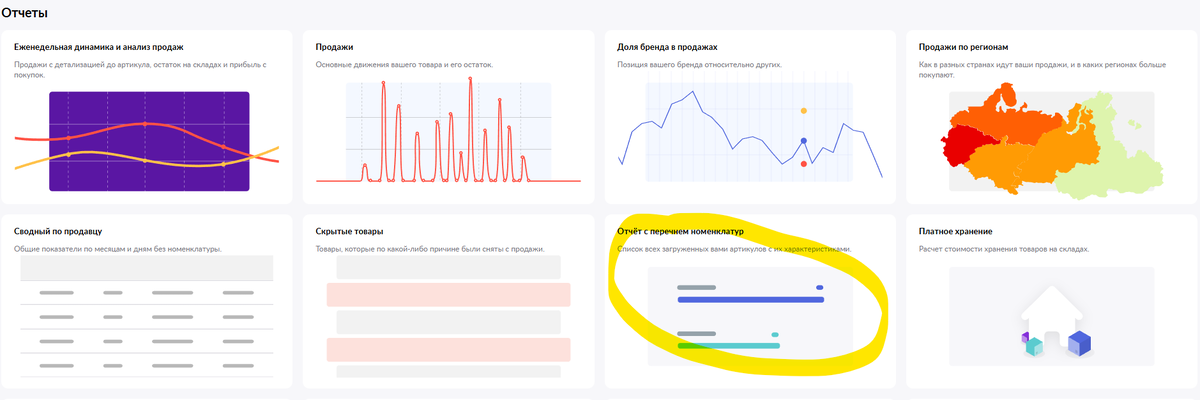This screenshot has height=400, width=1200.
Task: Open the Продажи report title
Action: coord(334,47)
